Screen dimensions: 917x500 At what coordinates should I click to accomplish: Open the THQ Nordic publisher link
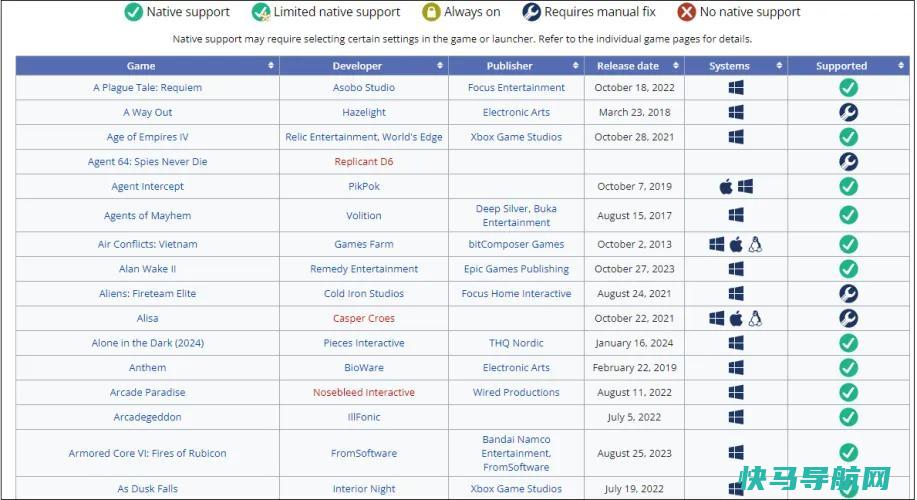tap(516, 343)
